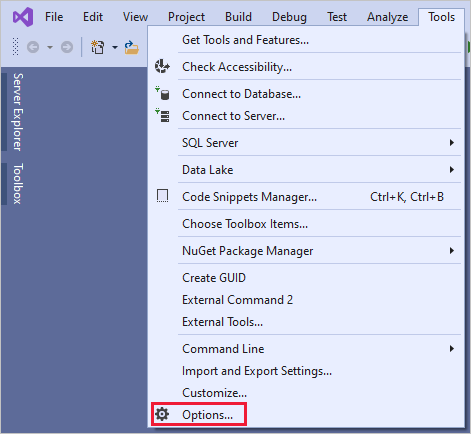Open the Project menu
The image size is (471, 434).
186,17
